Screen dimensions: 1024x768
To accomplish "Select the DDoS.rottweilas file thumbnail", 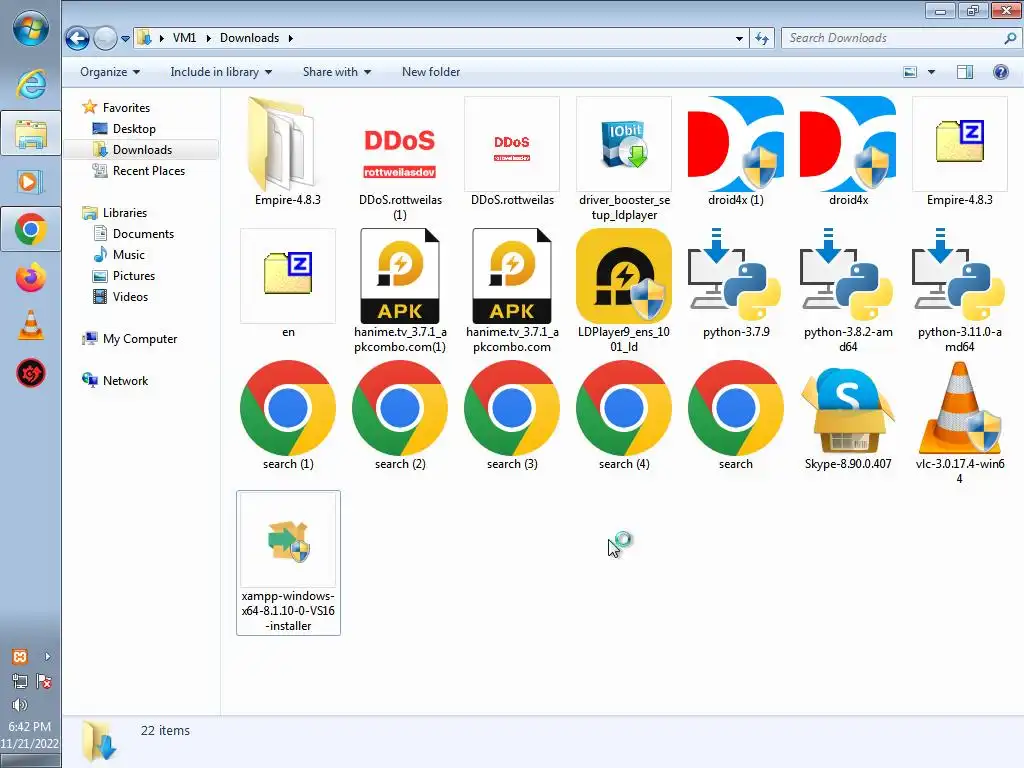I will coord(512,144).
